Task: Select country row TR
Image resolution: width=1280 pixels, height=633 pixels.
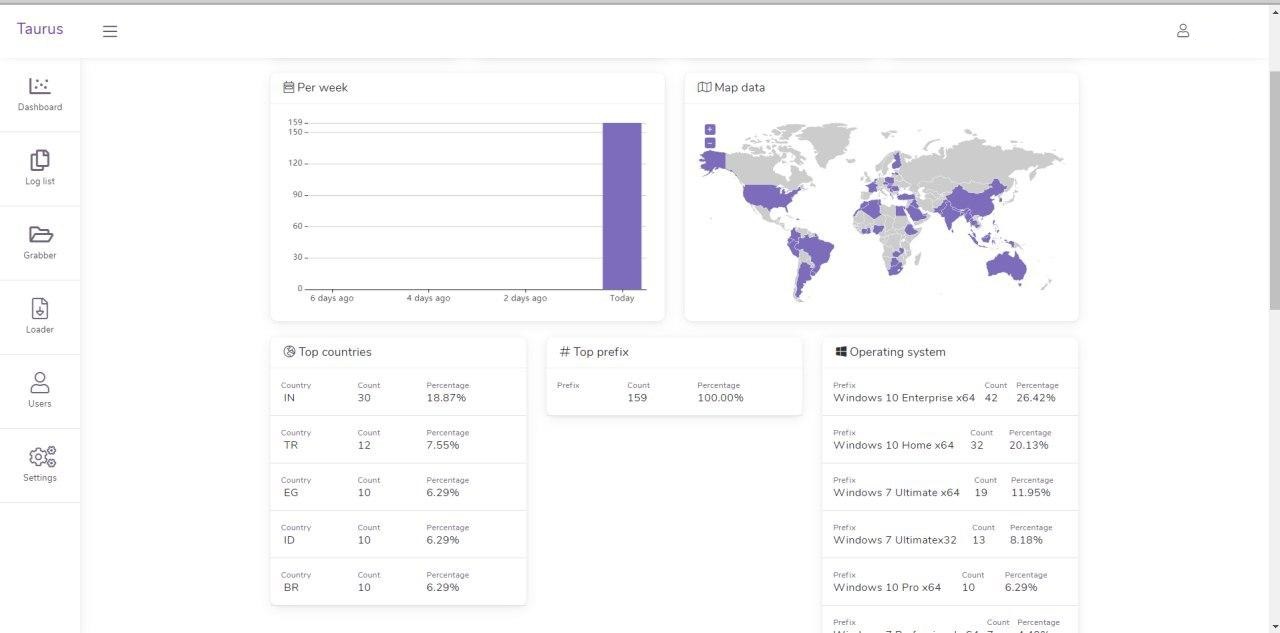Action: [398, 439]
